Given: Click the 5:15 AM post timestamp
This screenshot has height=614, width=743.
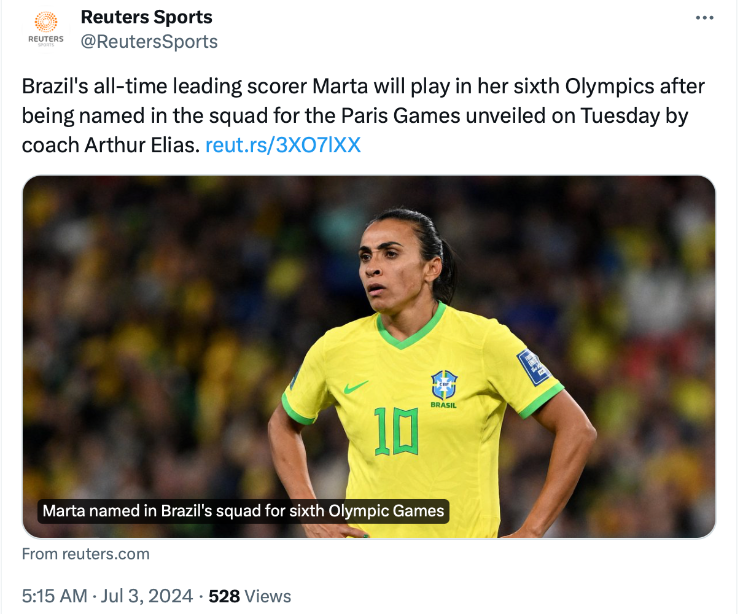Looking at the screenshot, I should tap(53, 596).
